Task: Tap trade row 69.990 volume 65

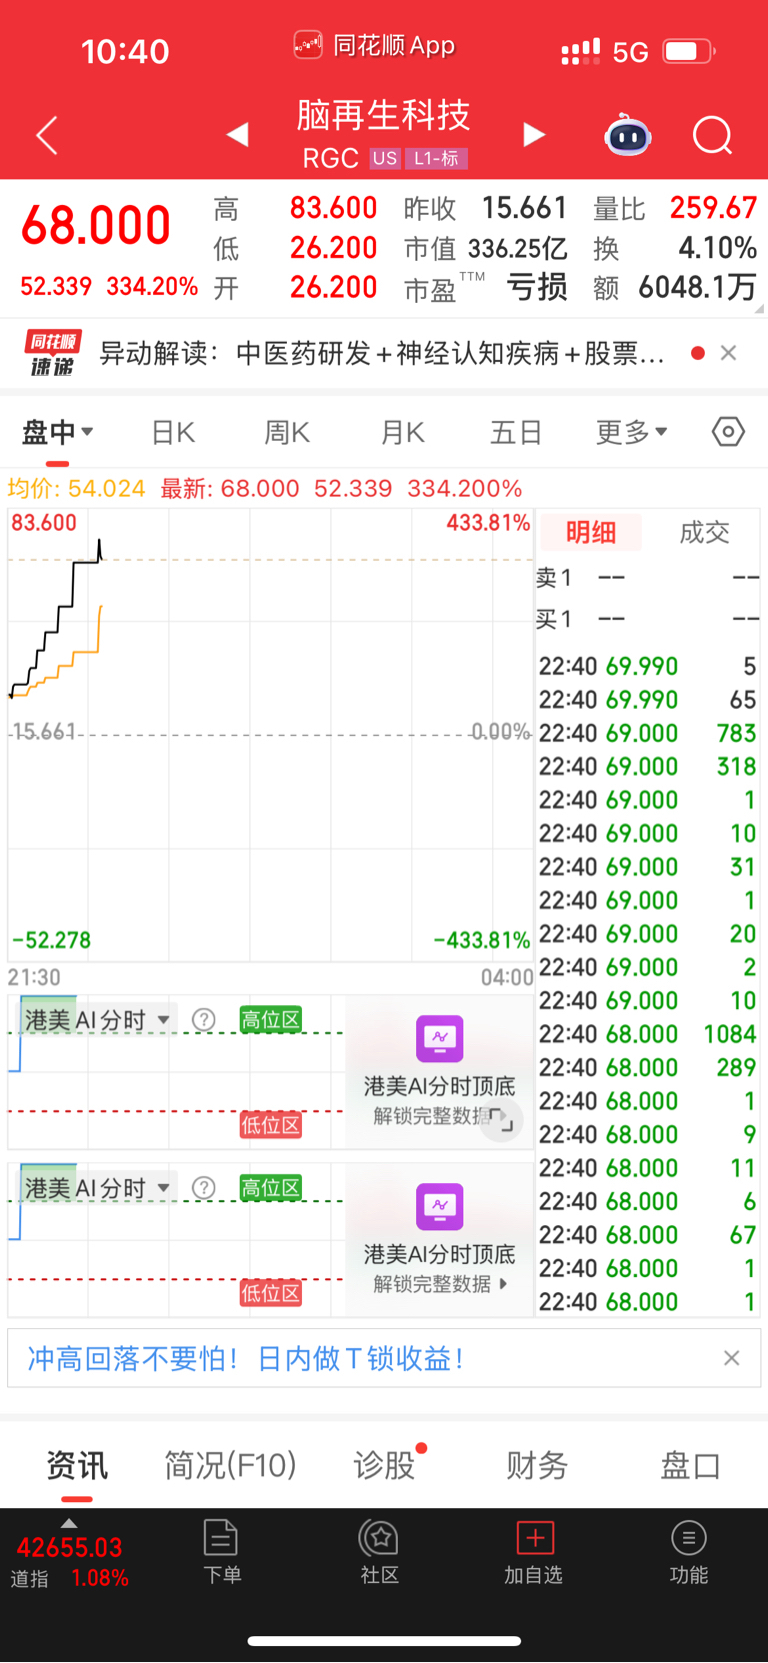Action: pos(647,699)
